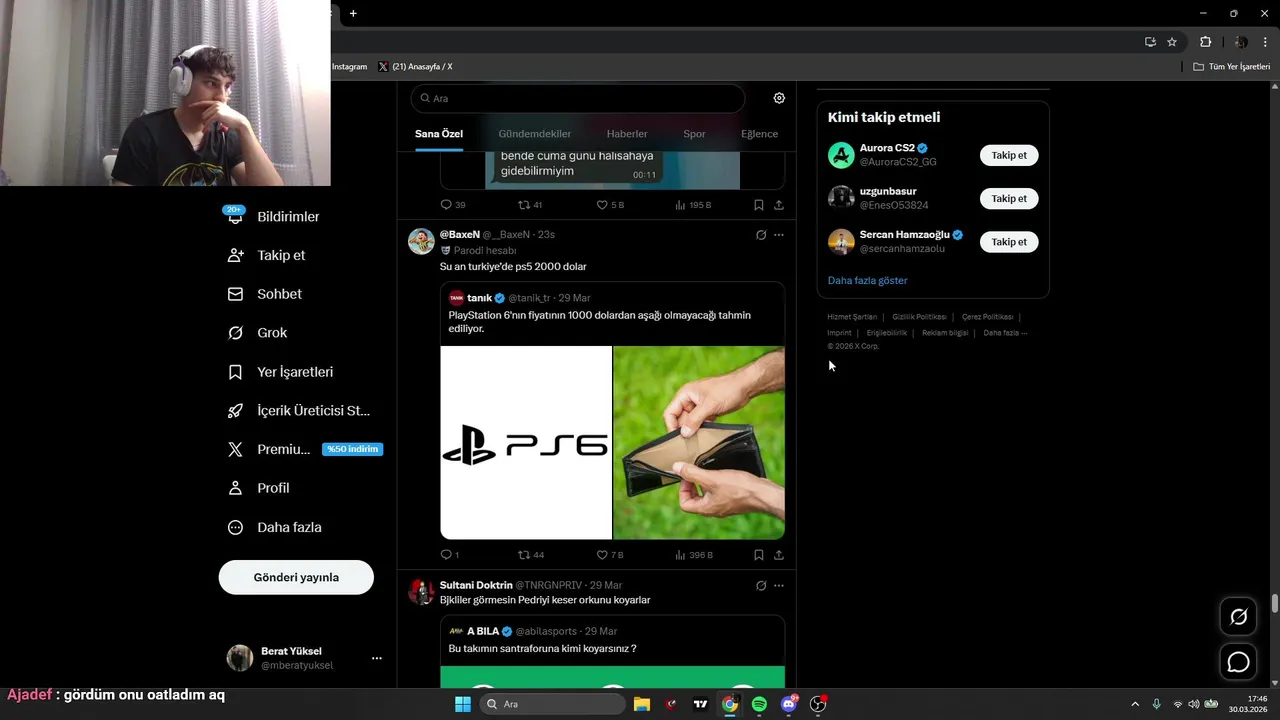Image resolution: width=1280 pixels, height=720 pixels.
Task: Follow Sercan Hamzaoğlu with Takip et
Action: tap(1009, 241)
